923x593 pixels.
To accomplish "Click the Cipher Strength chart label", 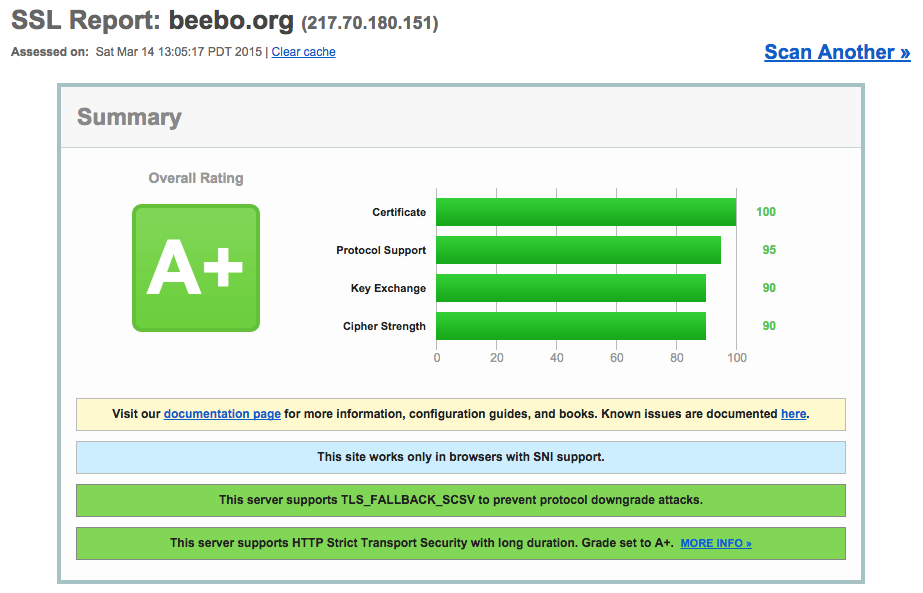I will pos(384,326).
